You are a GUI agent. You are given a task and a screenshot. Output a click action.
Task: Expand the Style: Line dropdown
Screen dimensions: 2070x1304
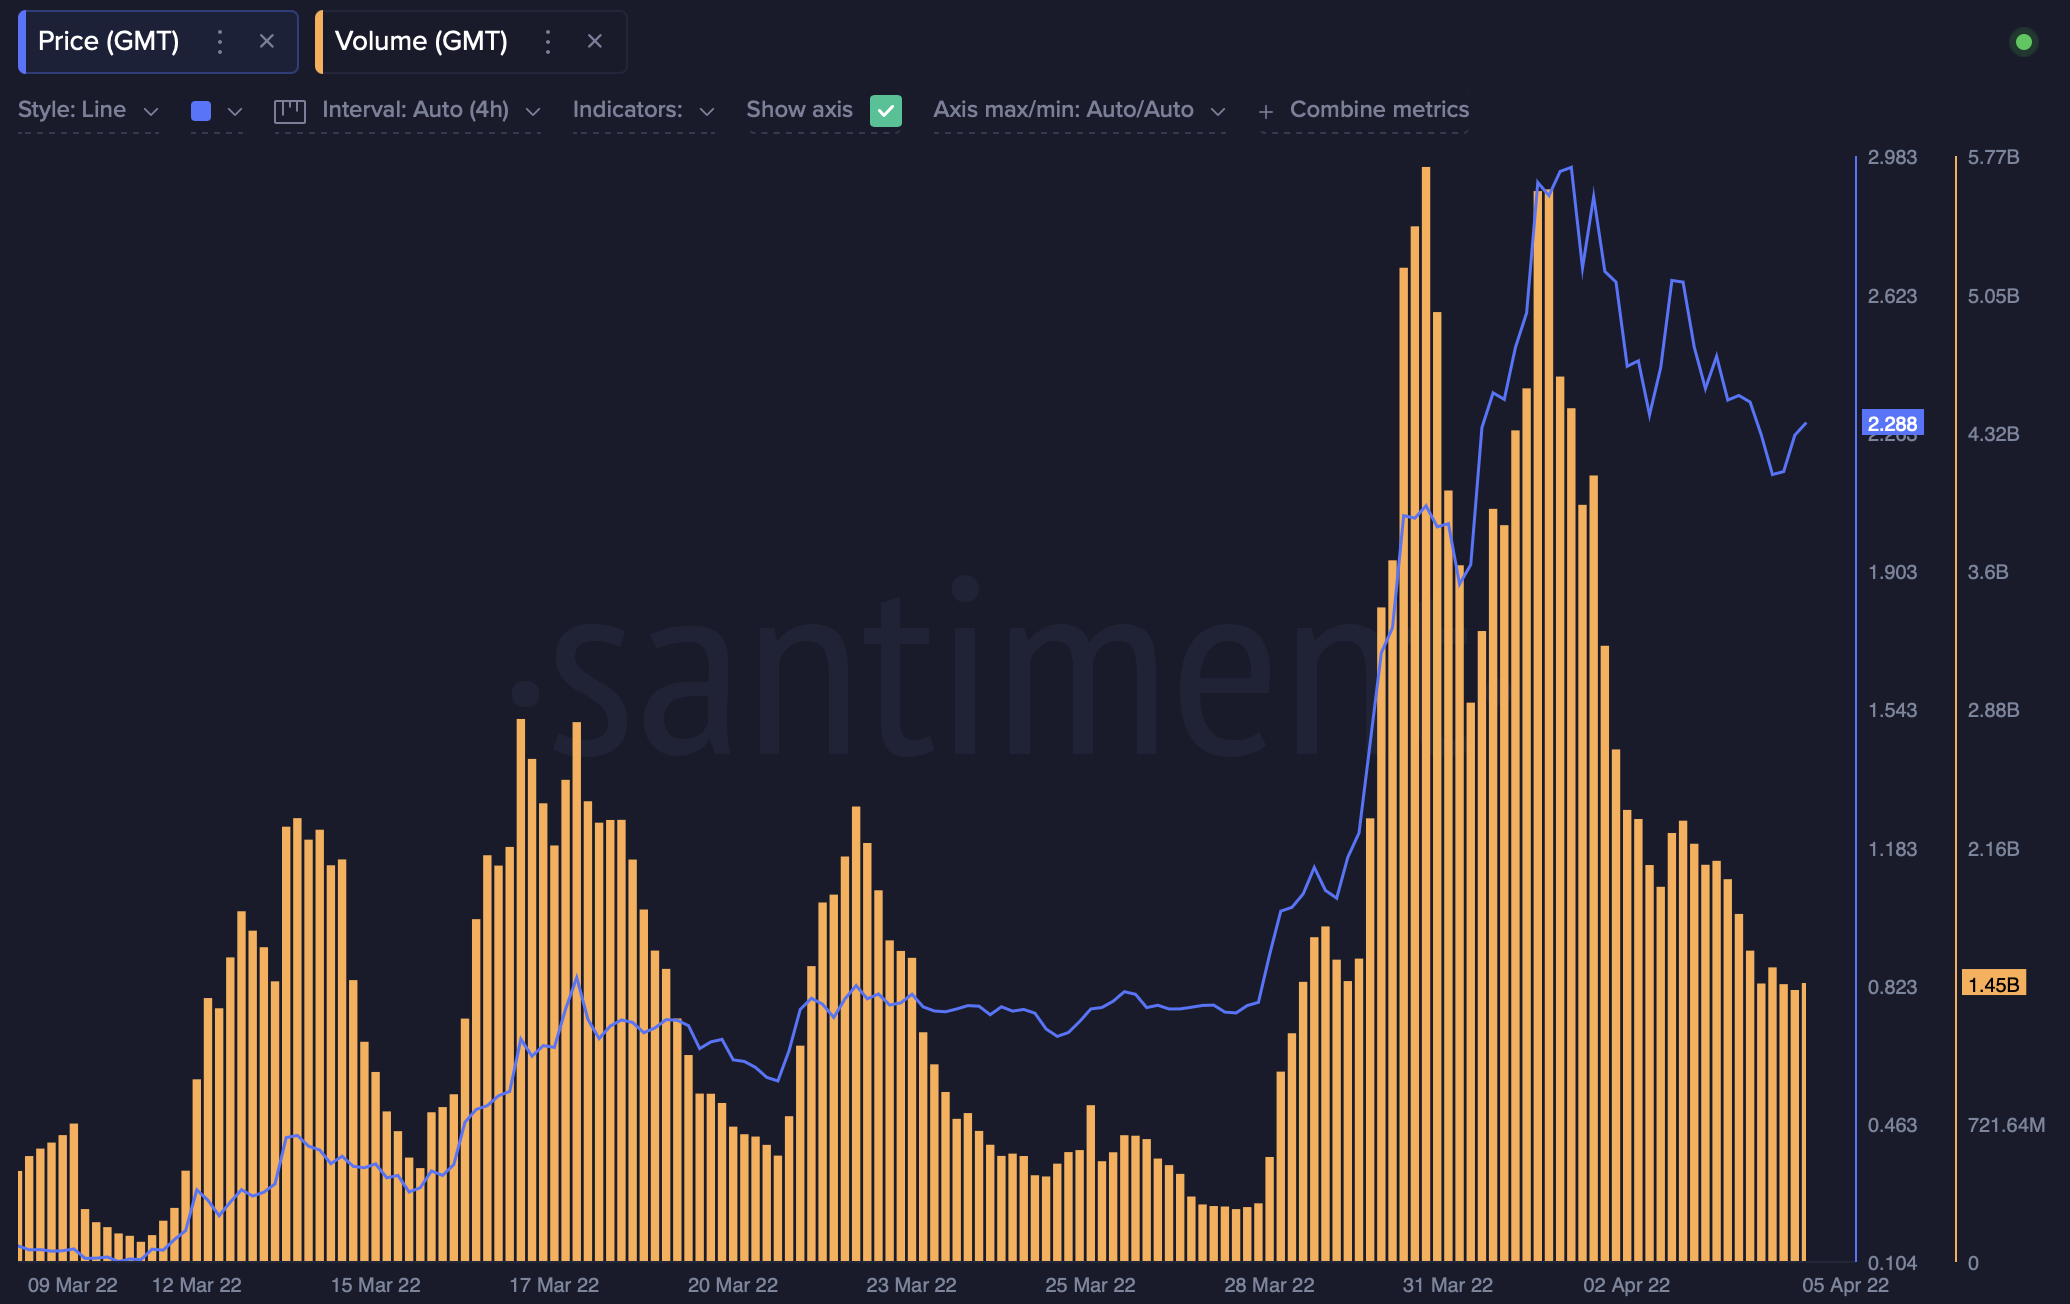click(88, 110)
